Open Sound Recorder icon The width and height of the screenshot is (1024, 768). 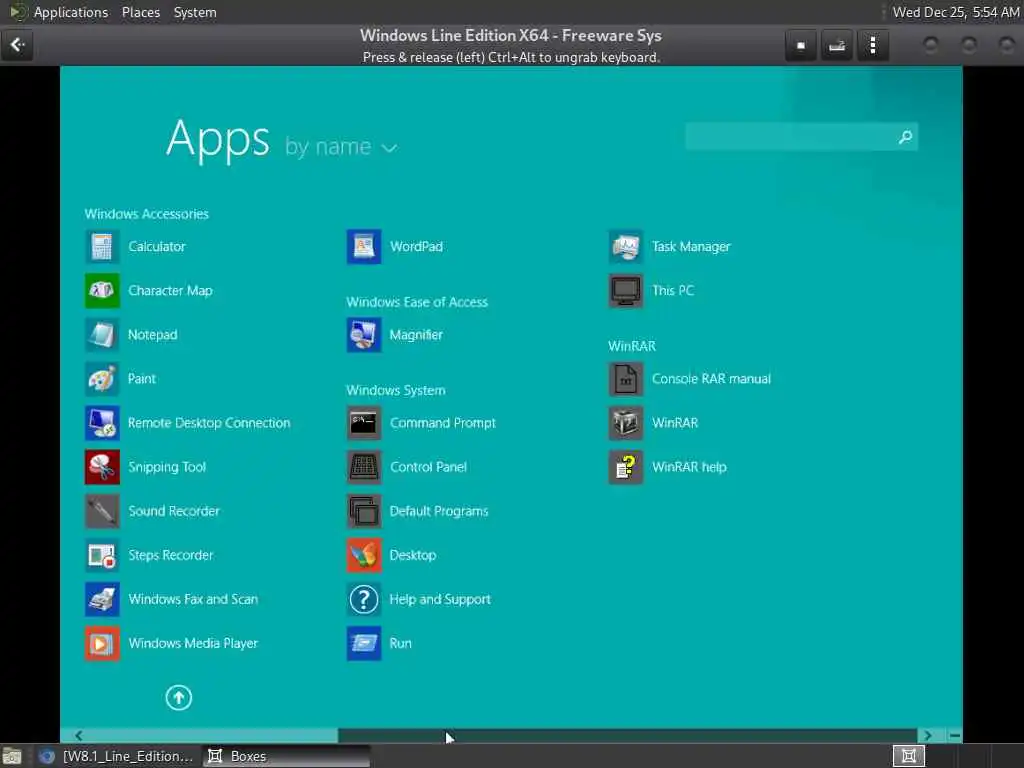click(x=102, y=511)
